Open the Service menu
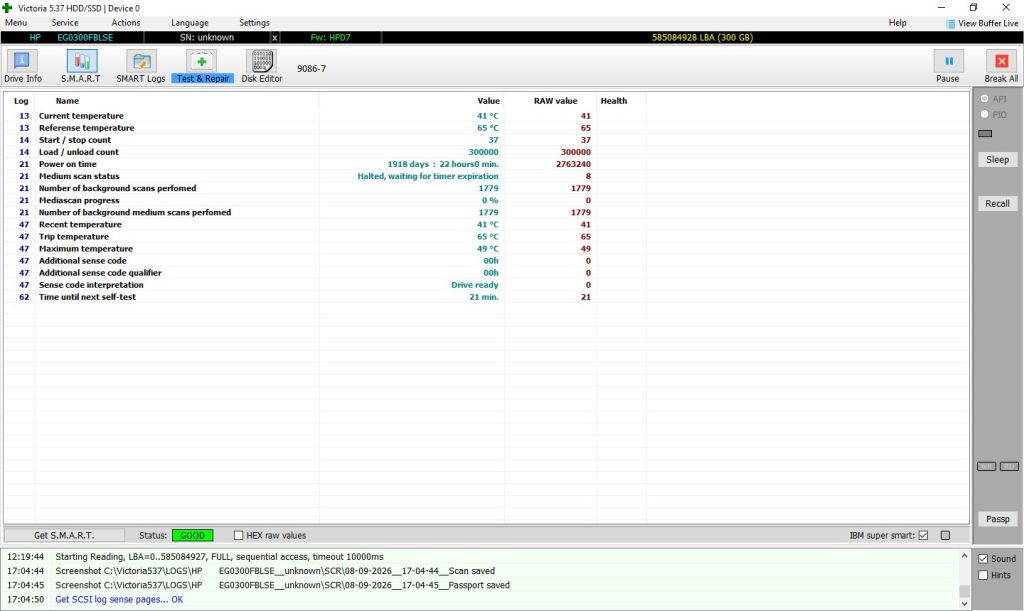Image resolution: width=1024 pixels, height=611 pixels. point(65,23)
